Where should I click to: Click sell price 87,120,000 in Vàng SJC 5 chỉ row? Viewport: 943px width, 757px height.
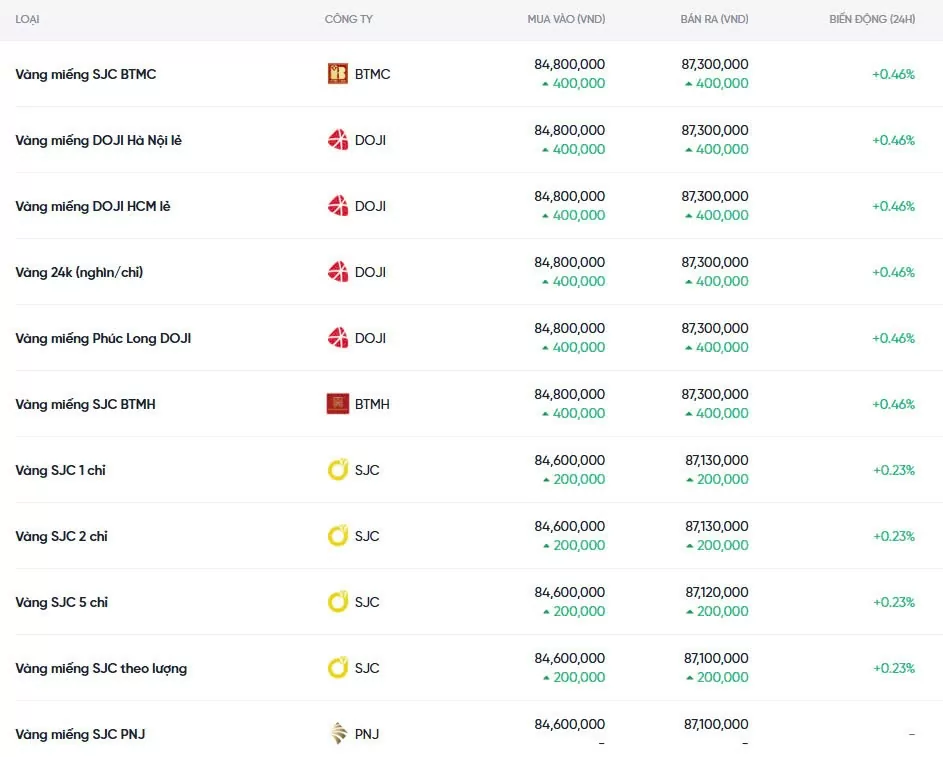[x=717, y=592]
